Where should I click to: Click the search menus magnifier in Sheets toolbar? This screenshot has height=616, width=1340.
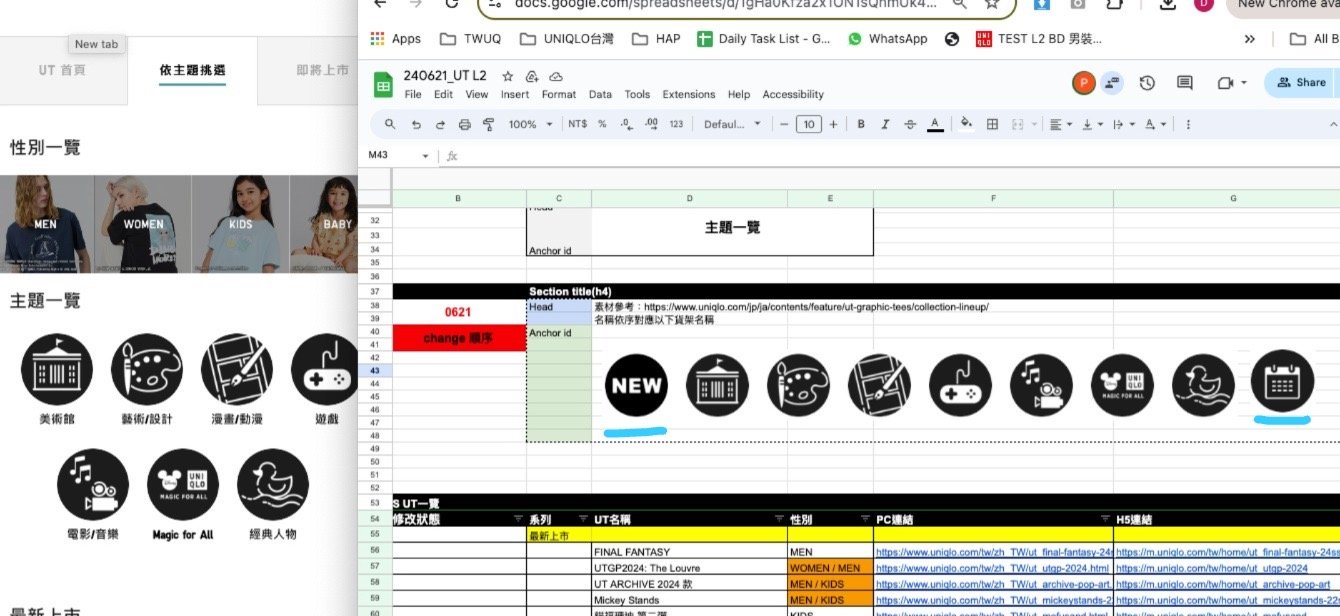tap(389, 125)
